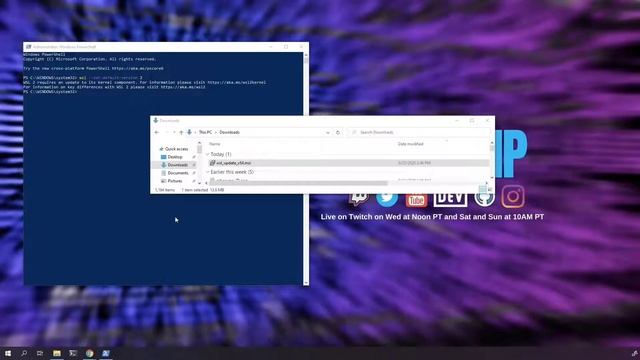Click navigation pane scroll up arrow
640x360 pixels.
coord(200,143)
